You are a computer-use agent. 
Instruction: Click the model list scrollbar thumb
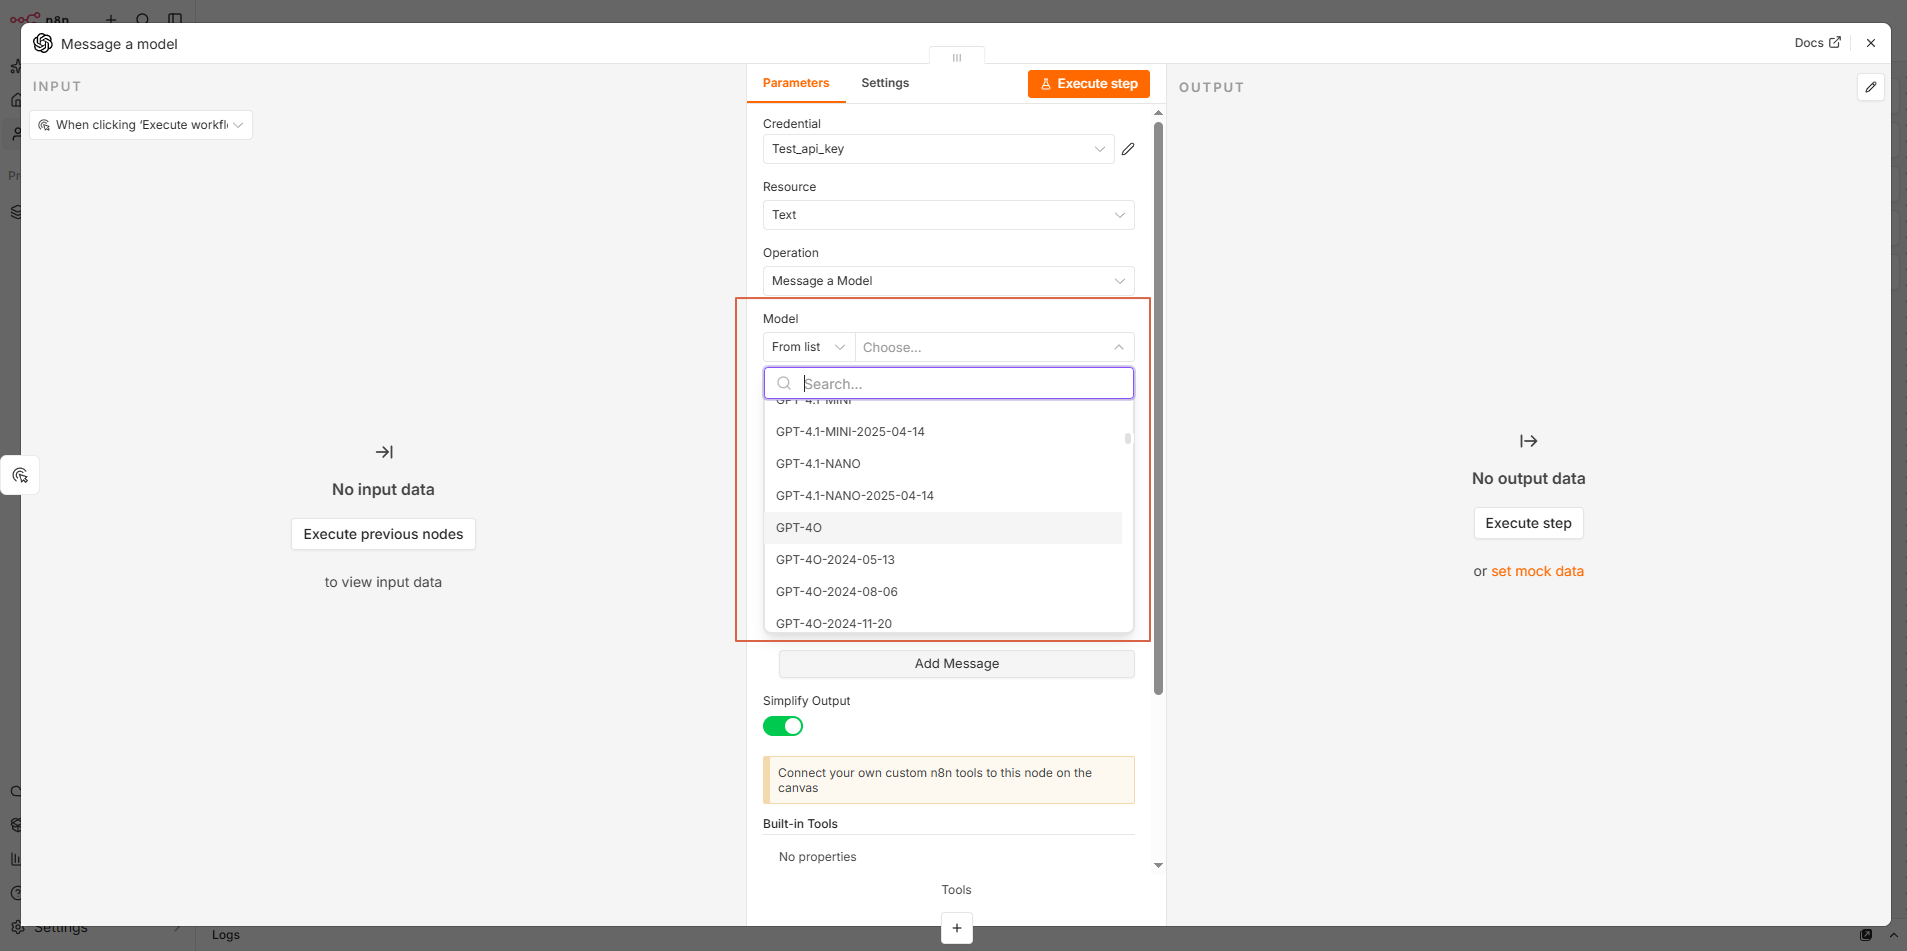pos(1128,438)
